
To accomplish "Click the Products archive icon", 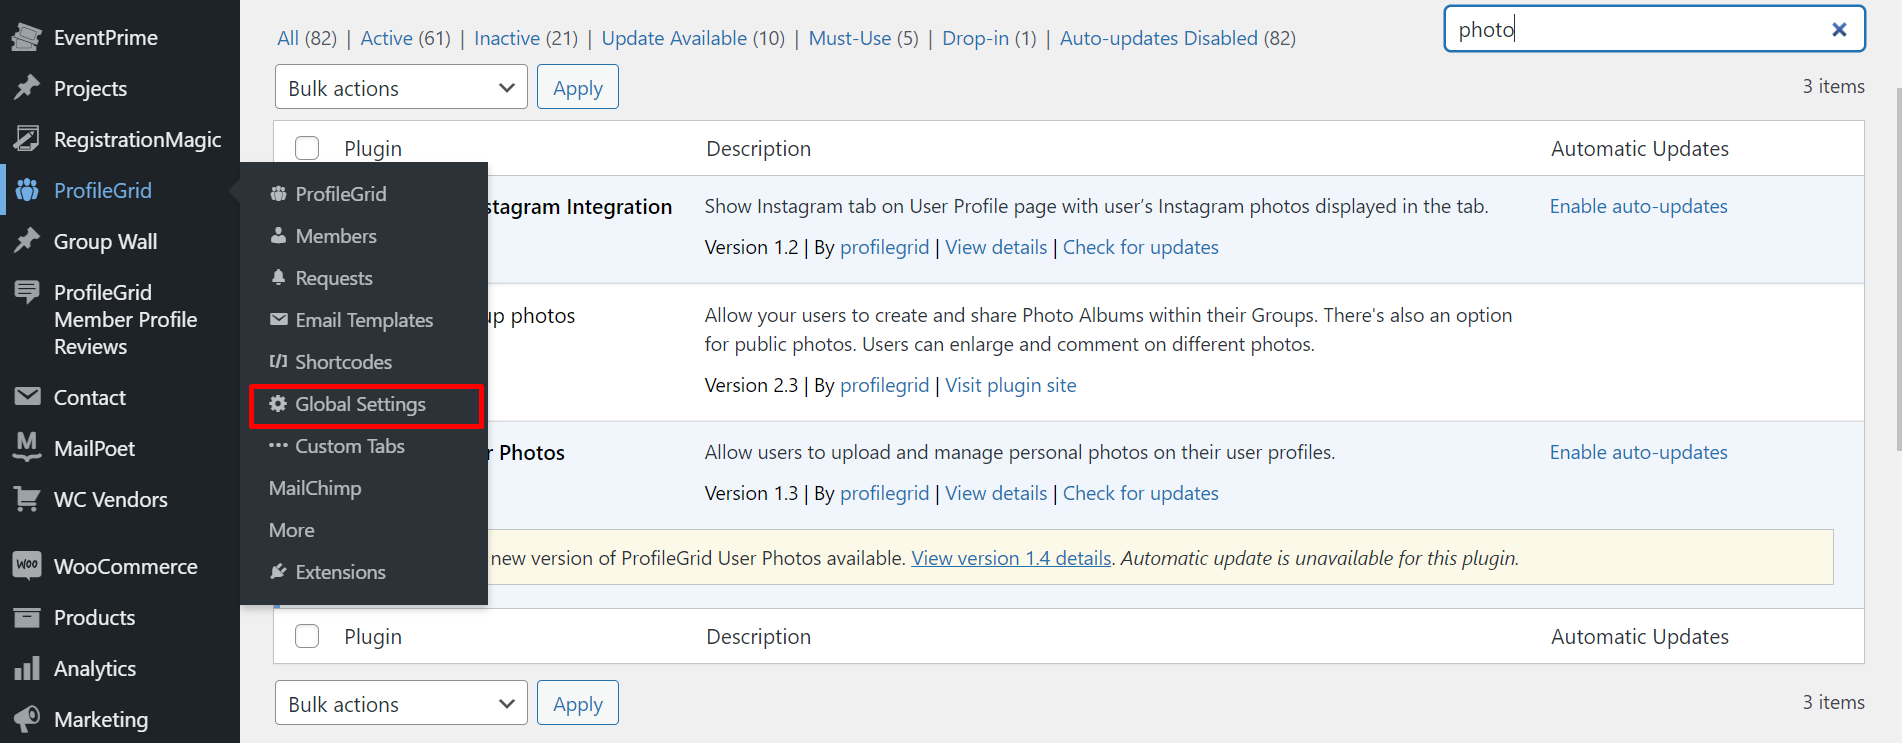I will [x=27, y=617].
